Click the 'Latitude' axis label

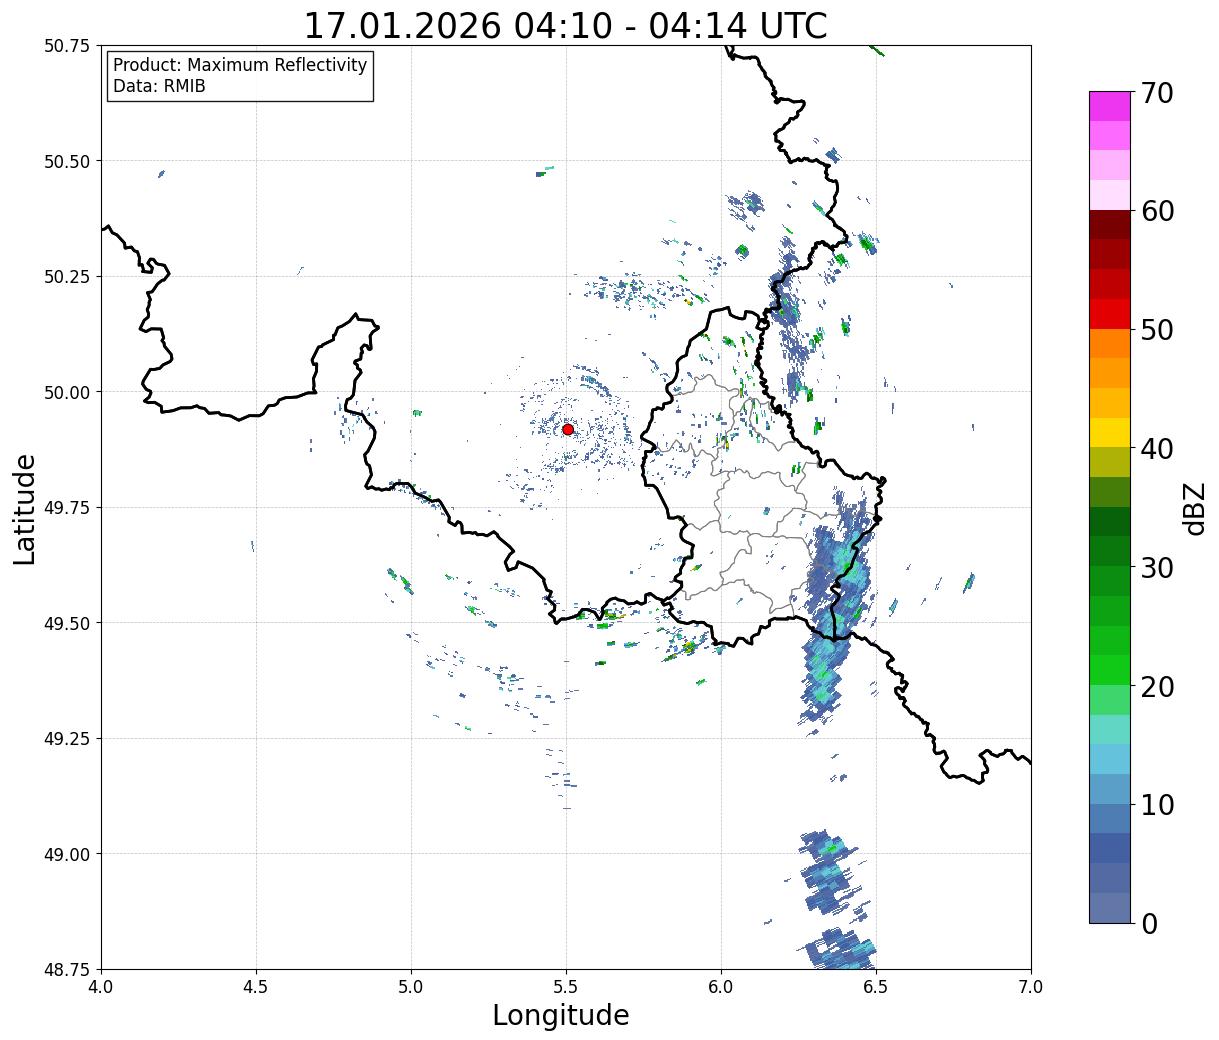25,509
